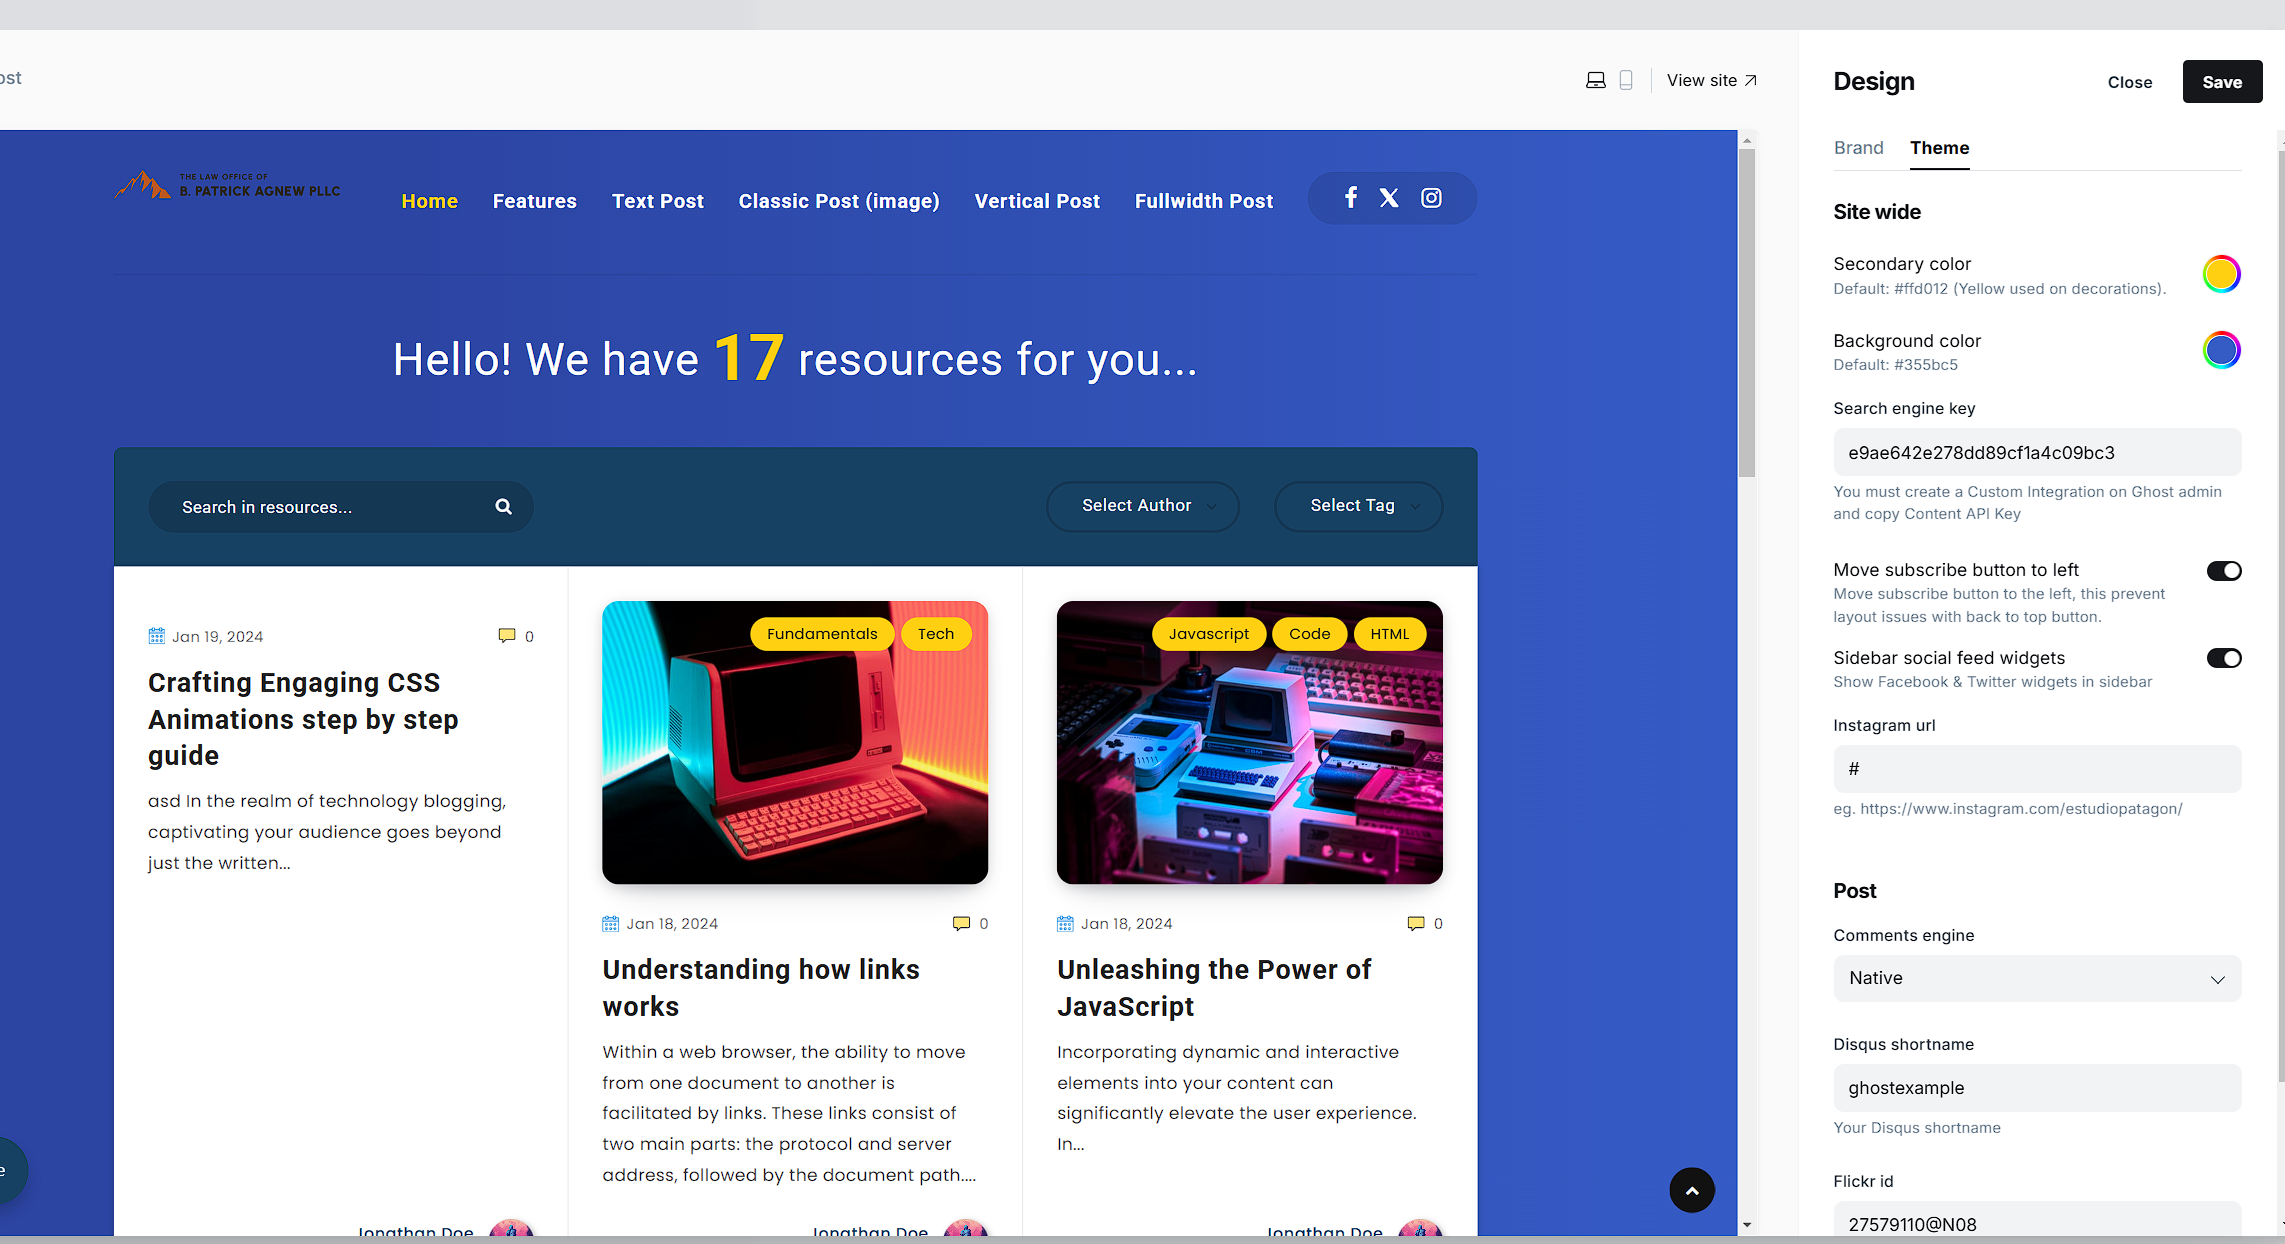The height and width of the screenshot is (1244, 2285).
Task: Switch to mobile preview icon
Action: point(1626,80)
